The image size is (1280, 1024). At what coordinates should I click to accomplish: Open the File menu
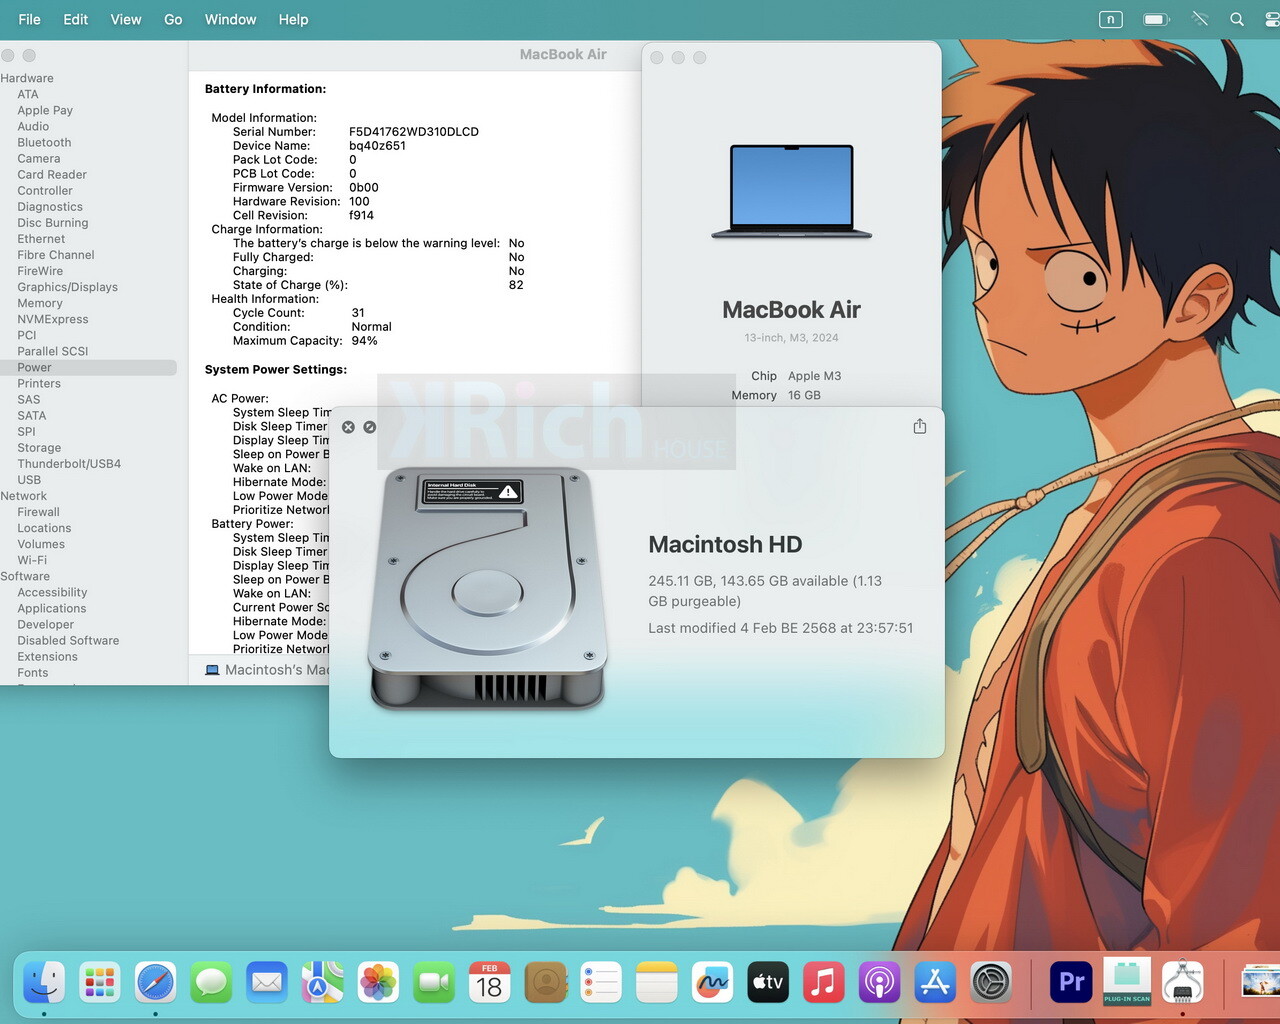click(x=30, y=19)
